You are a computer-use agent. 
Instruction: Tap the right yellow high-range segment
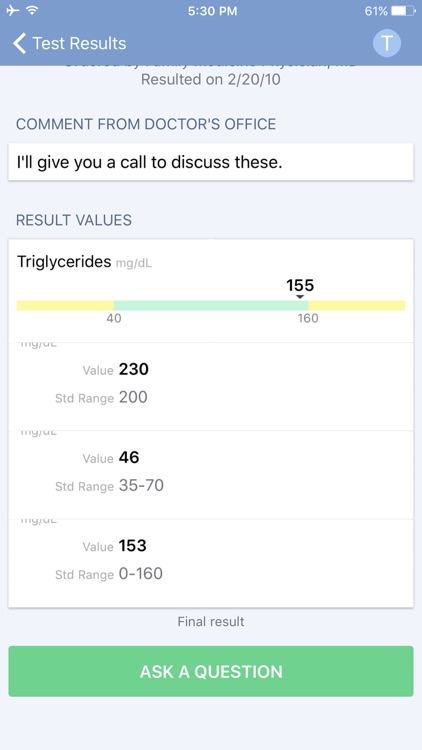[x=357, y=305]
